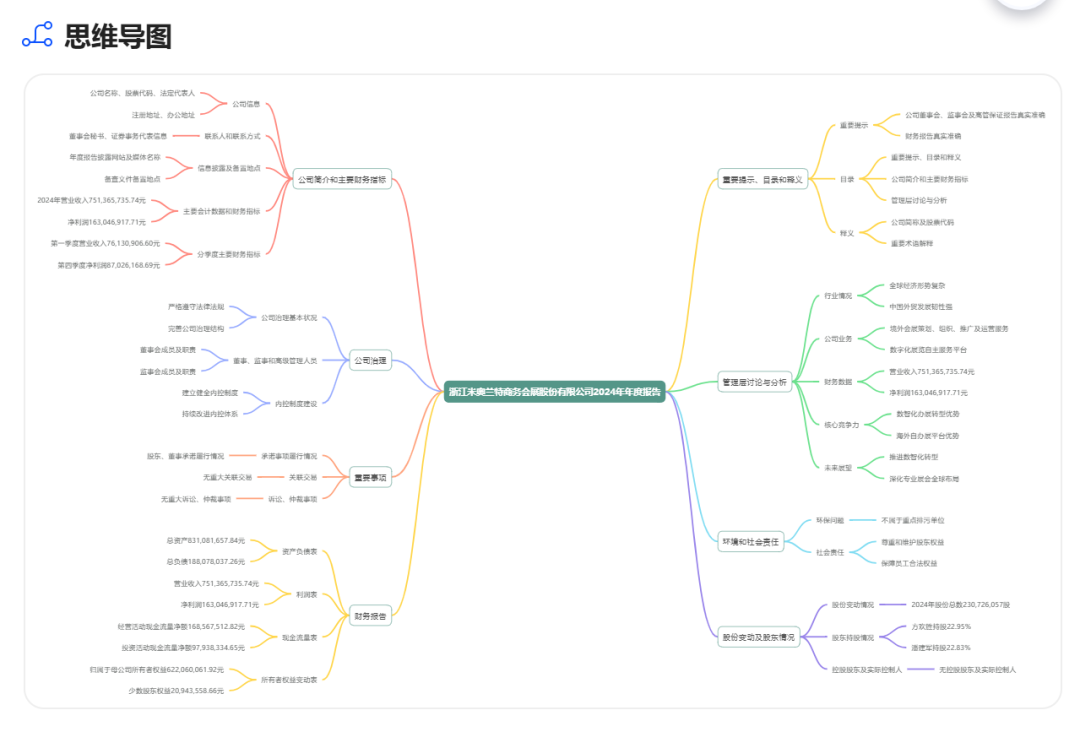
Task: Select the boxed 重要事项 branch node
Action: point(371,477)
